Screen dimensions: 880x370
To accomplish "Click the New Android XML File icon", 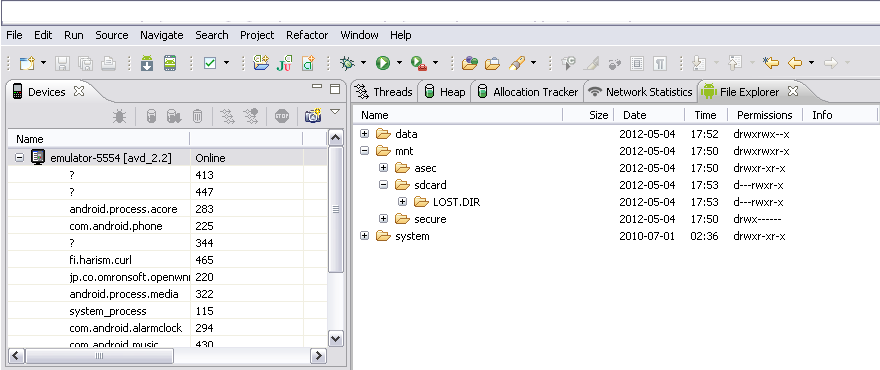I will [308, 63].
